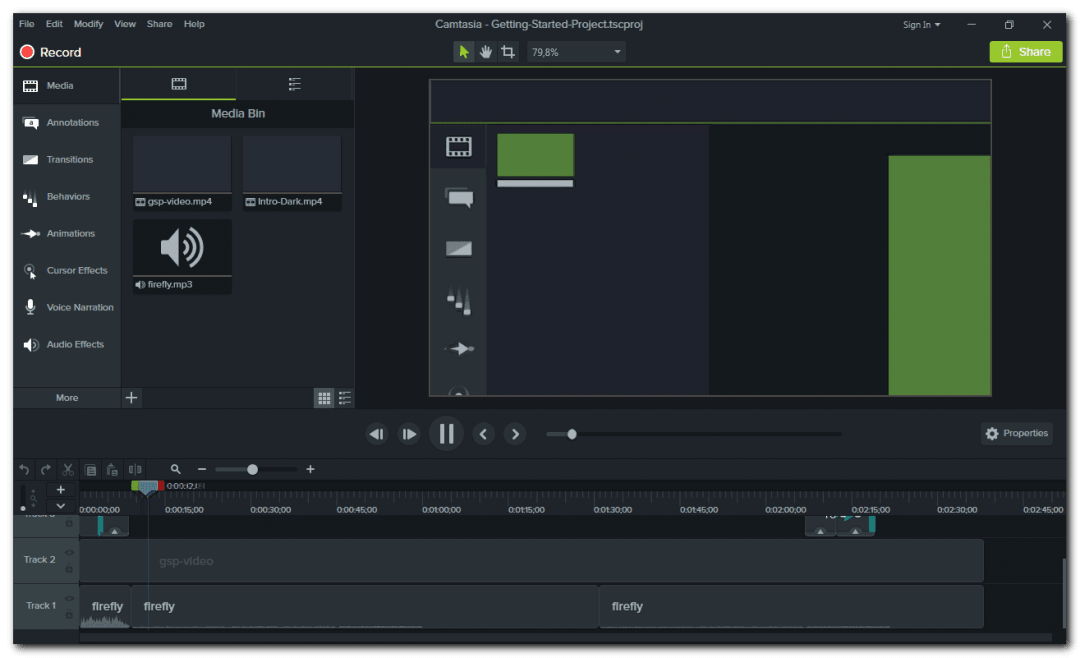Switch to the Media Bin tab
Image resolution: width=1080 pixels, height=658 pixels.
[178, 85]
